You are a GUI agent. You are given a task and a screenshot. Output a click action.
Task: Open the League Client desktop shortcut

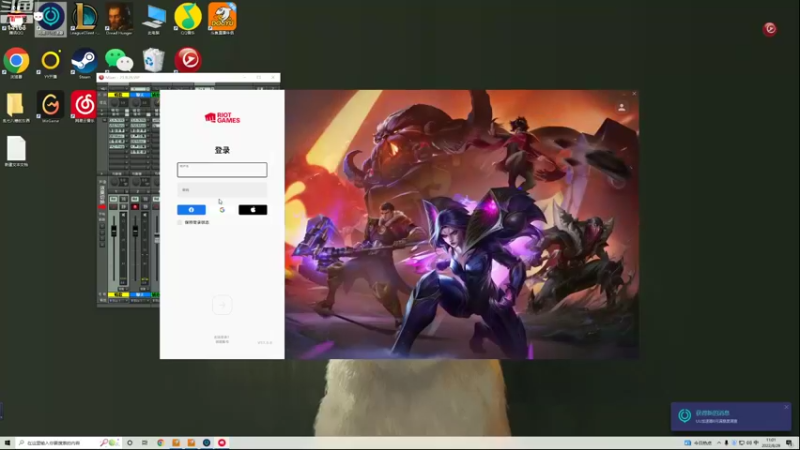84,18
